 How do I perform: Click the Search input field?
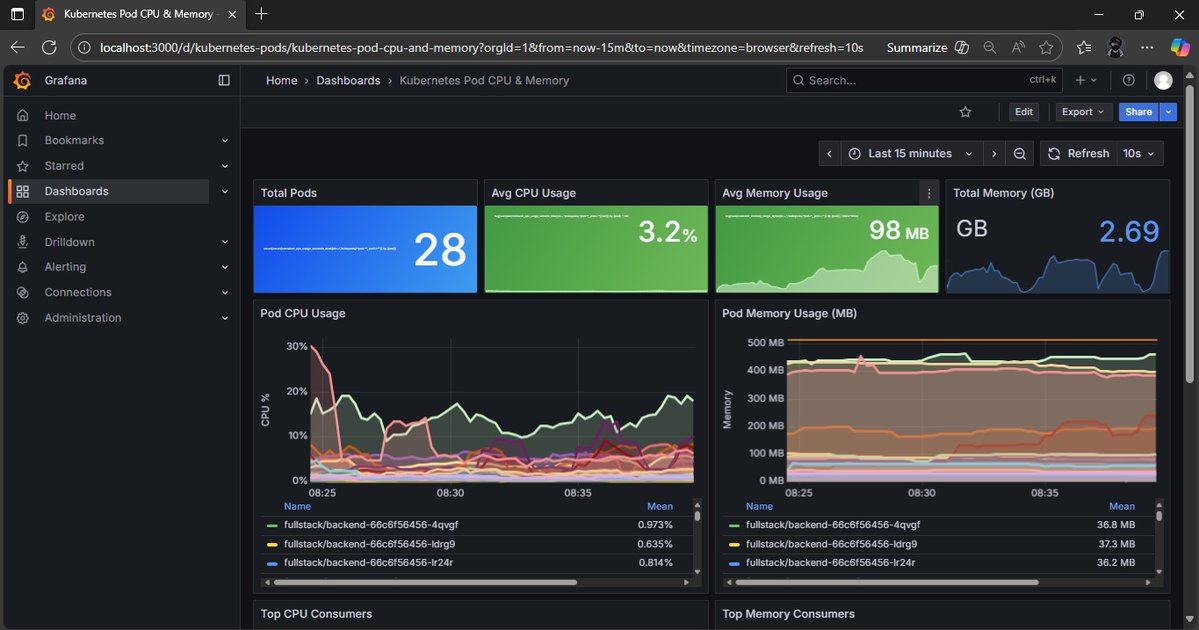tap(924, 80)
